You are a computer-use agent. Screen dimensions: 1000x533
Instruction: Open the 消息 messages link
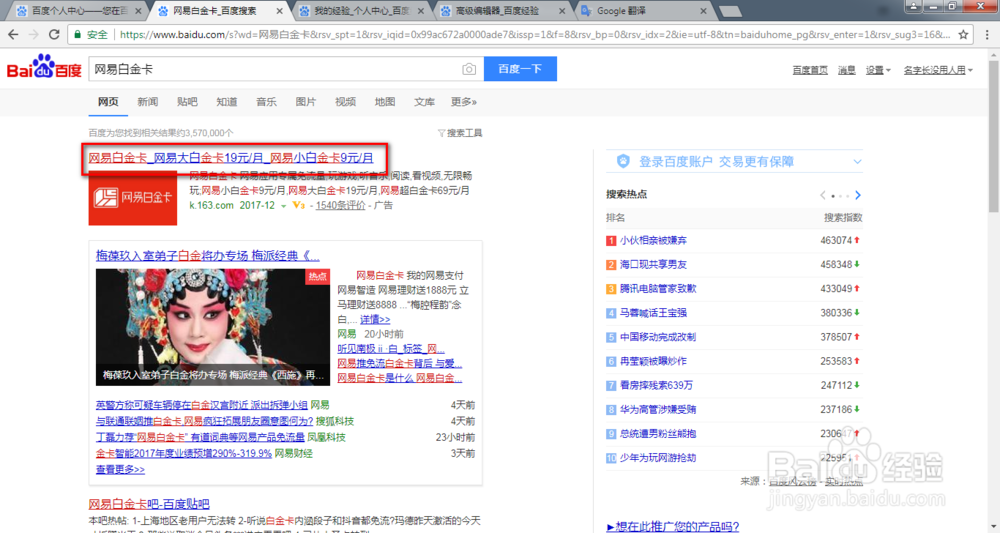[846, 70]
